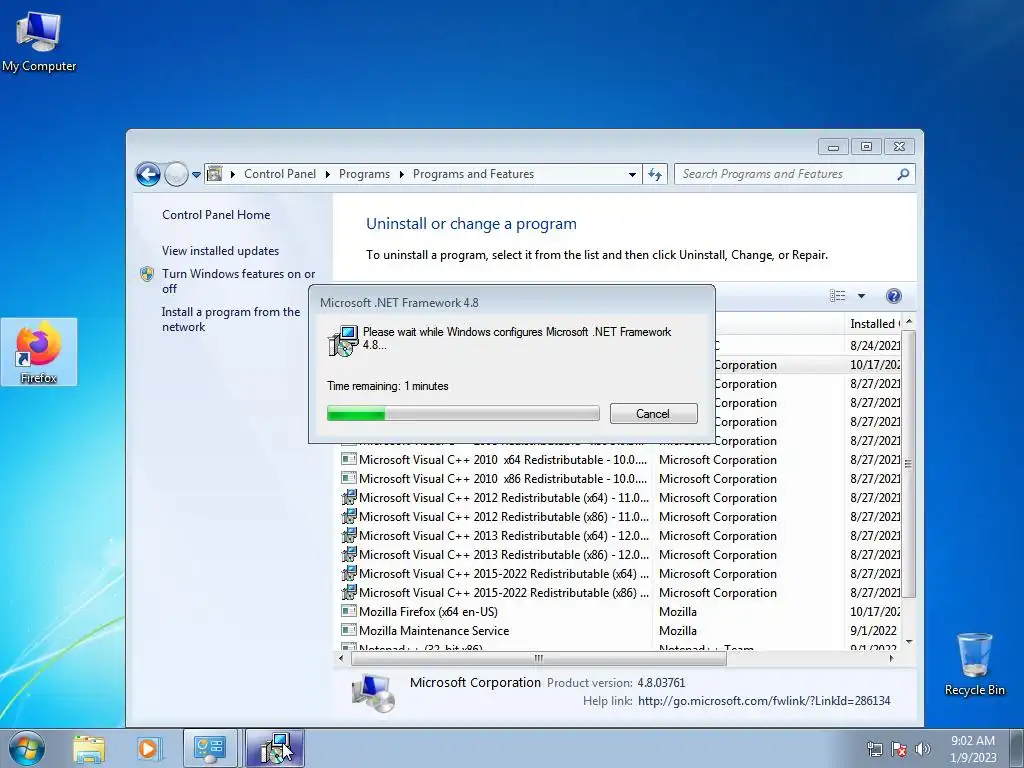Launch Windows Media Player from taskbar
This screenshot has width=1024, height=768.
(148, 749)
